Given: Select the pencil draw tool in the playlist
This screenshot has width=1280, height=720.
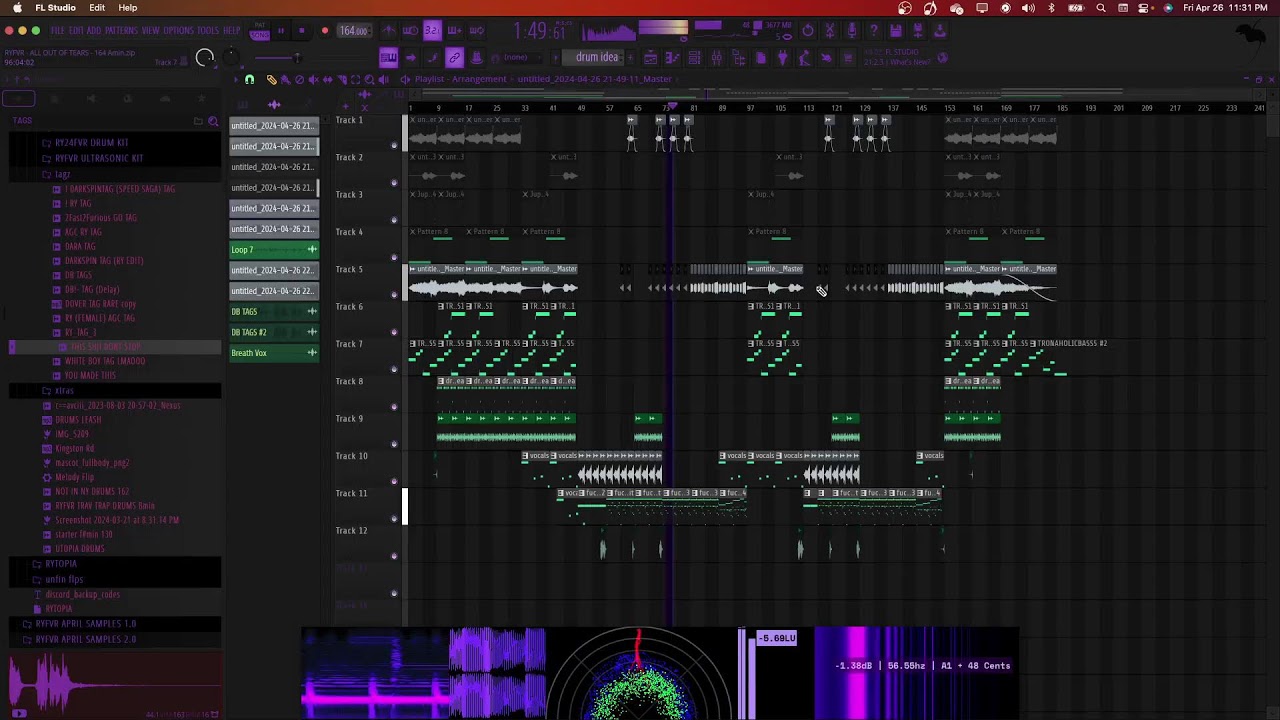Looking at the screenshot, I should 272,79.
